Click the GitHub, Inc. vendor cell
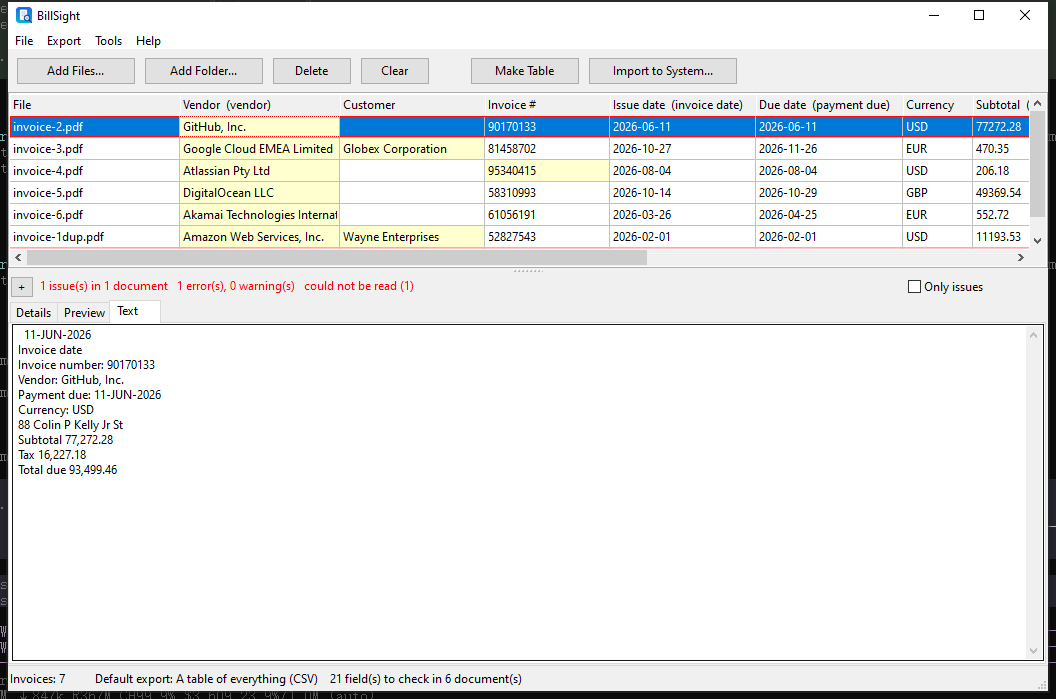The width and height of the screenshot is (1056, 699). pos(259,127)
